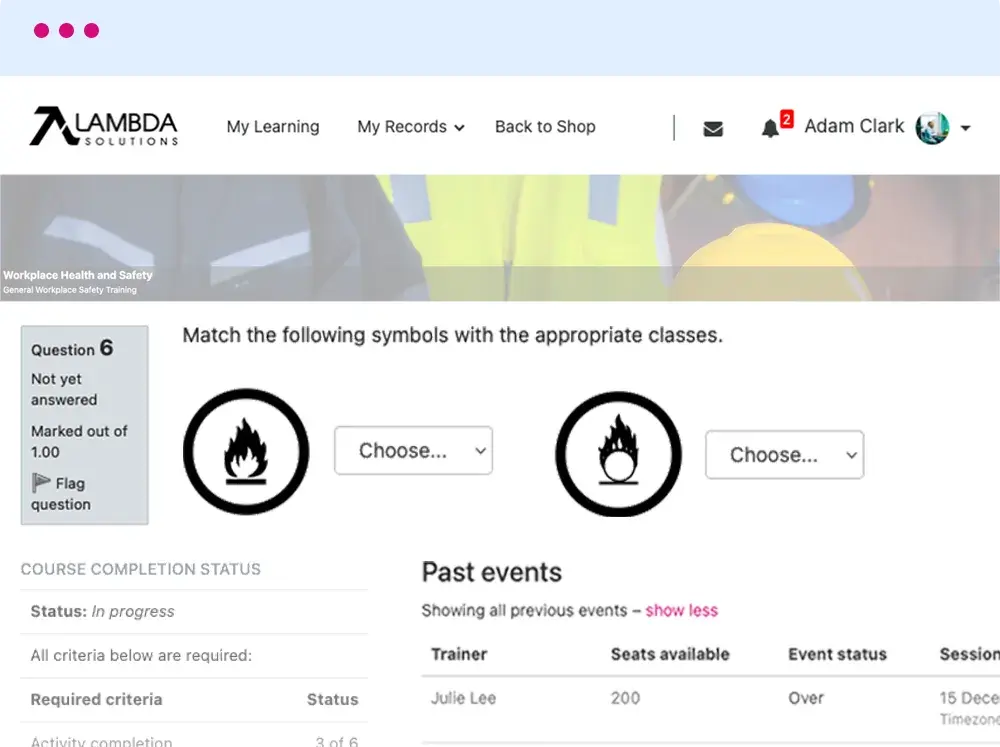The height and width of the screenshot is (747, 1000).
Task: Navigate Back to Shop
Action: click(545, 127)
